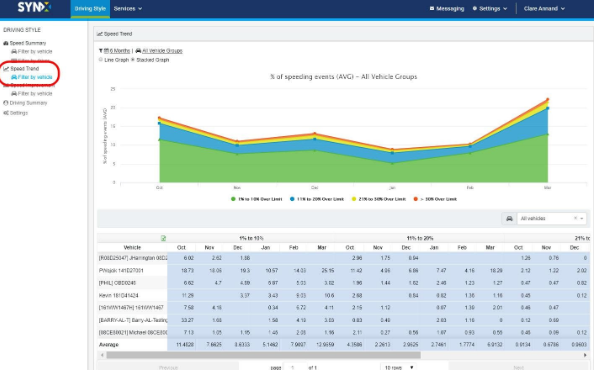Switch to the Driving Style tab
595x374 pixels.
coord(90,8)
